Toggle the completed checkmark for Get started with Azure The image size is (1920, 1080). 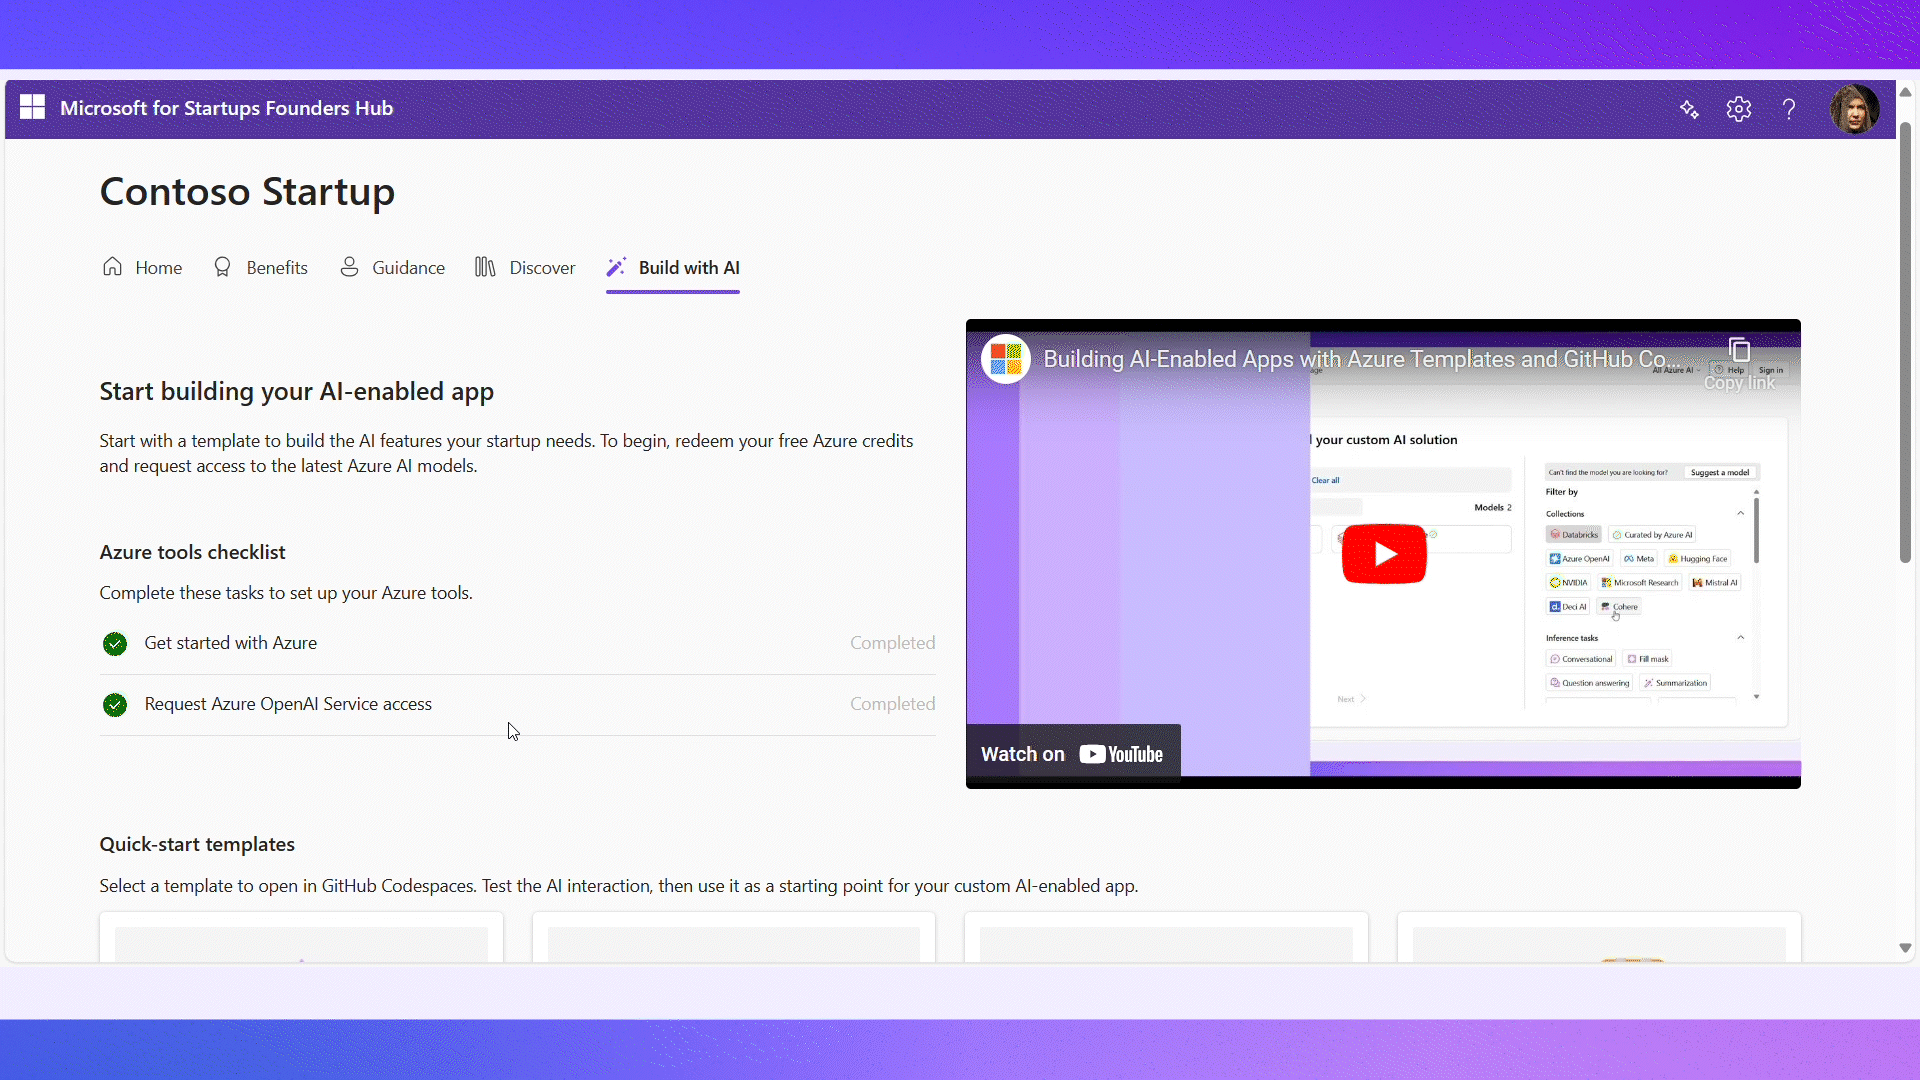114,643
